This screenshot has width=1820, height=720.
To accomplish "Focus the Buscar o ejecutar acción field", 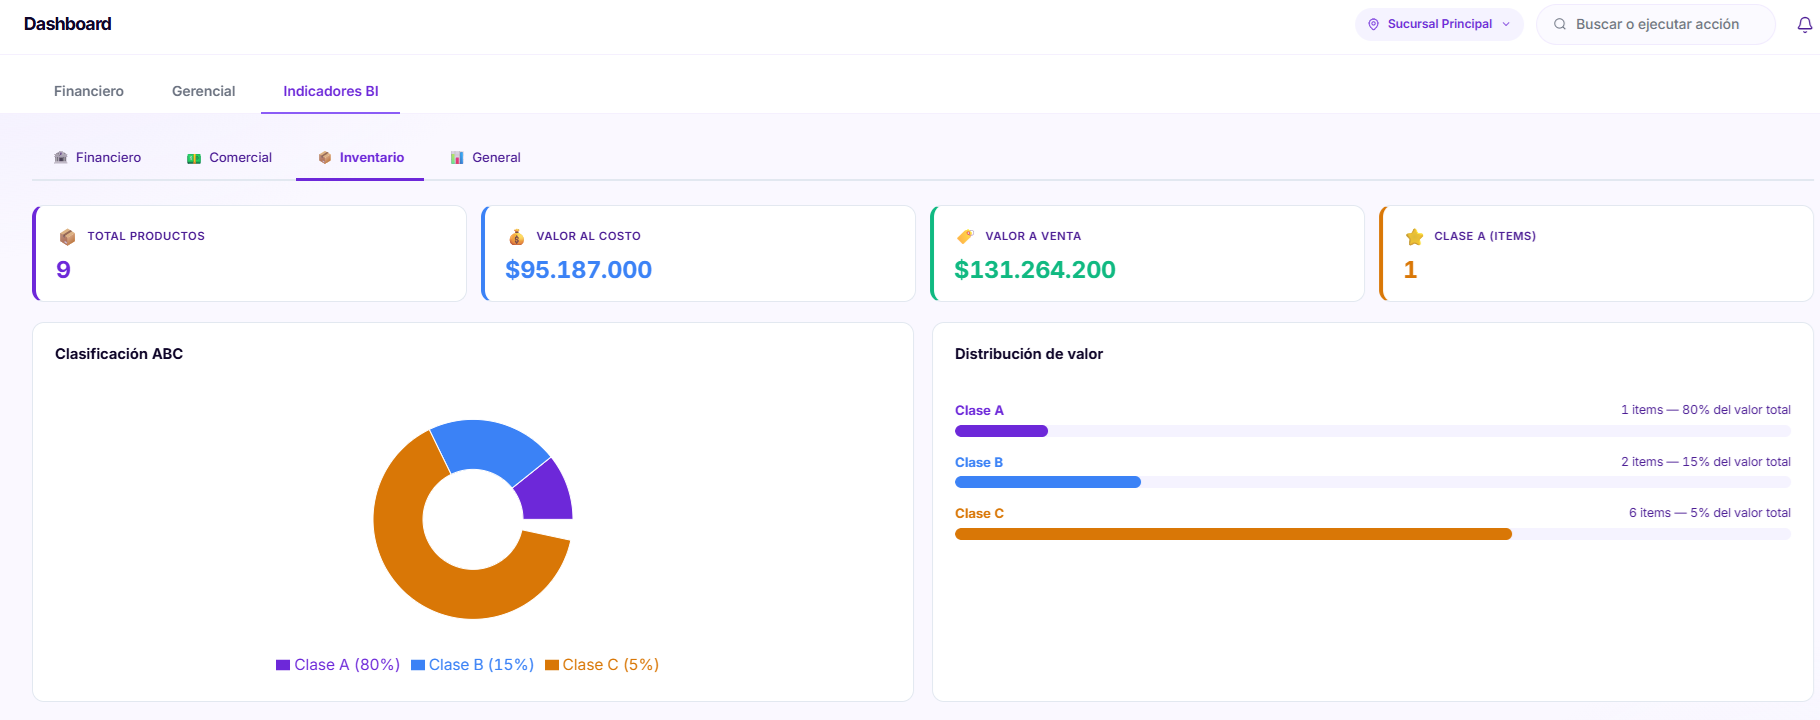I will (x=1656, y=24).
